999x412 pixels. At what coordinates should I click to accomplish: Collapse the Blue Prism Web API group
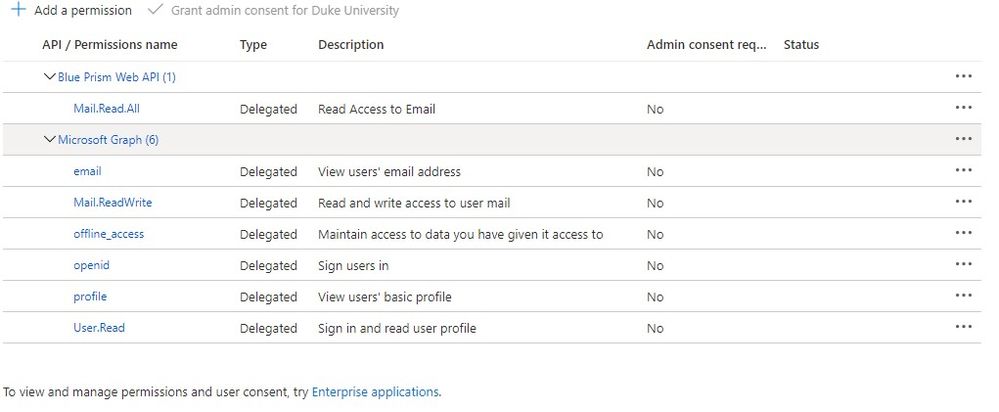(50, 77)
